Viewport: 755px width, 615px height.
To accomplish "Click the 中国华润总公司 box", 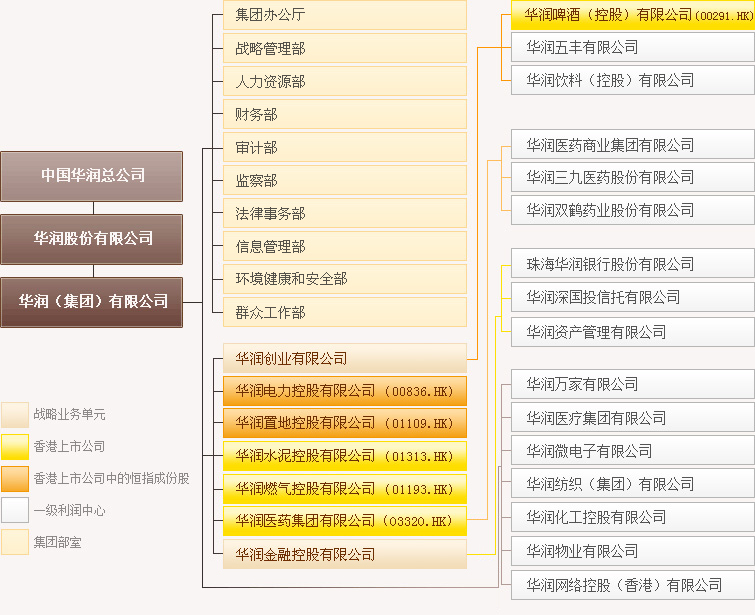I will (x=91, y=176).
